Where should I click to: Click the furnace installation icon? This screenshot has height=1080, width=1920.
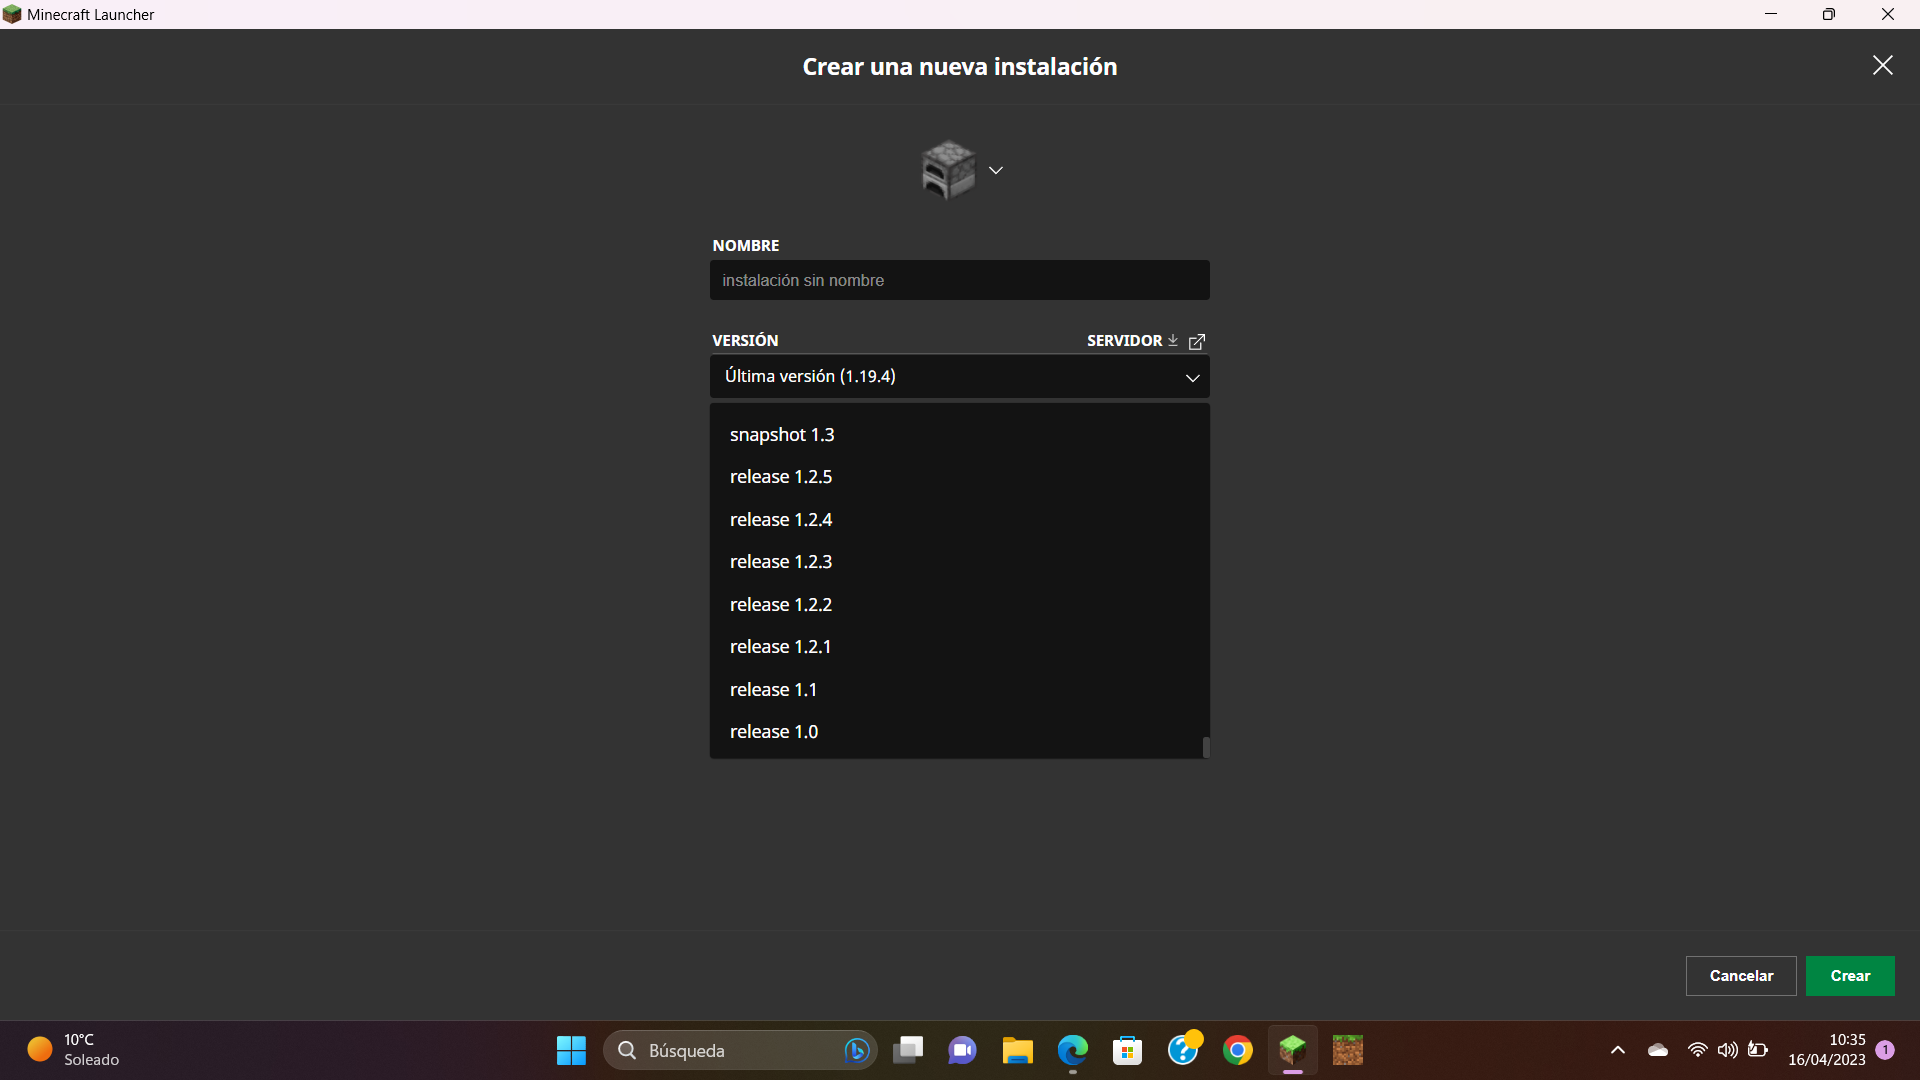(947, 170)
